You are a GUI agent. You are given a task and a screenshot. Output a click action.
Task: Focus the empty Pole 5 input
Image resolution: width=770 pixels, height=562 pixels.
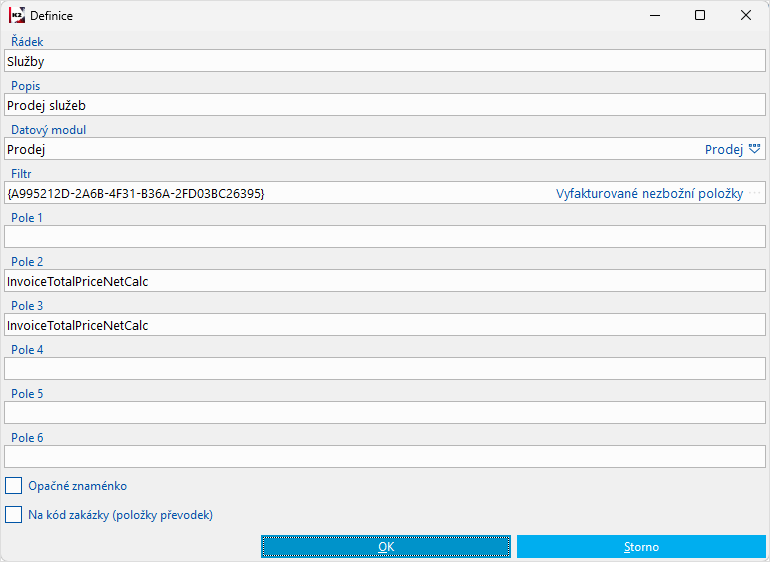[x=385, y=413]
